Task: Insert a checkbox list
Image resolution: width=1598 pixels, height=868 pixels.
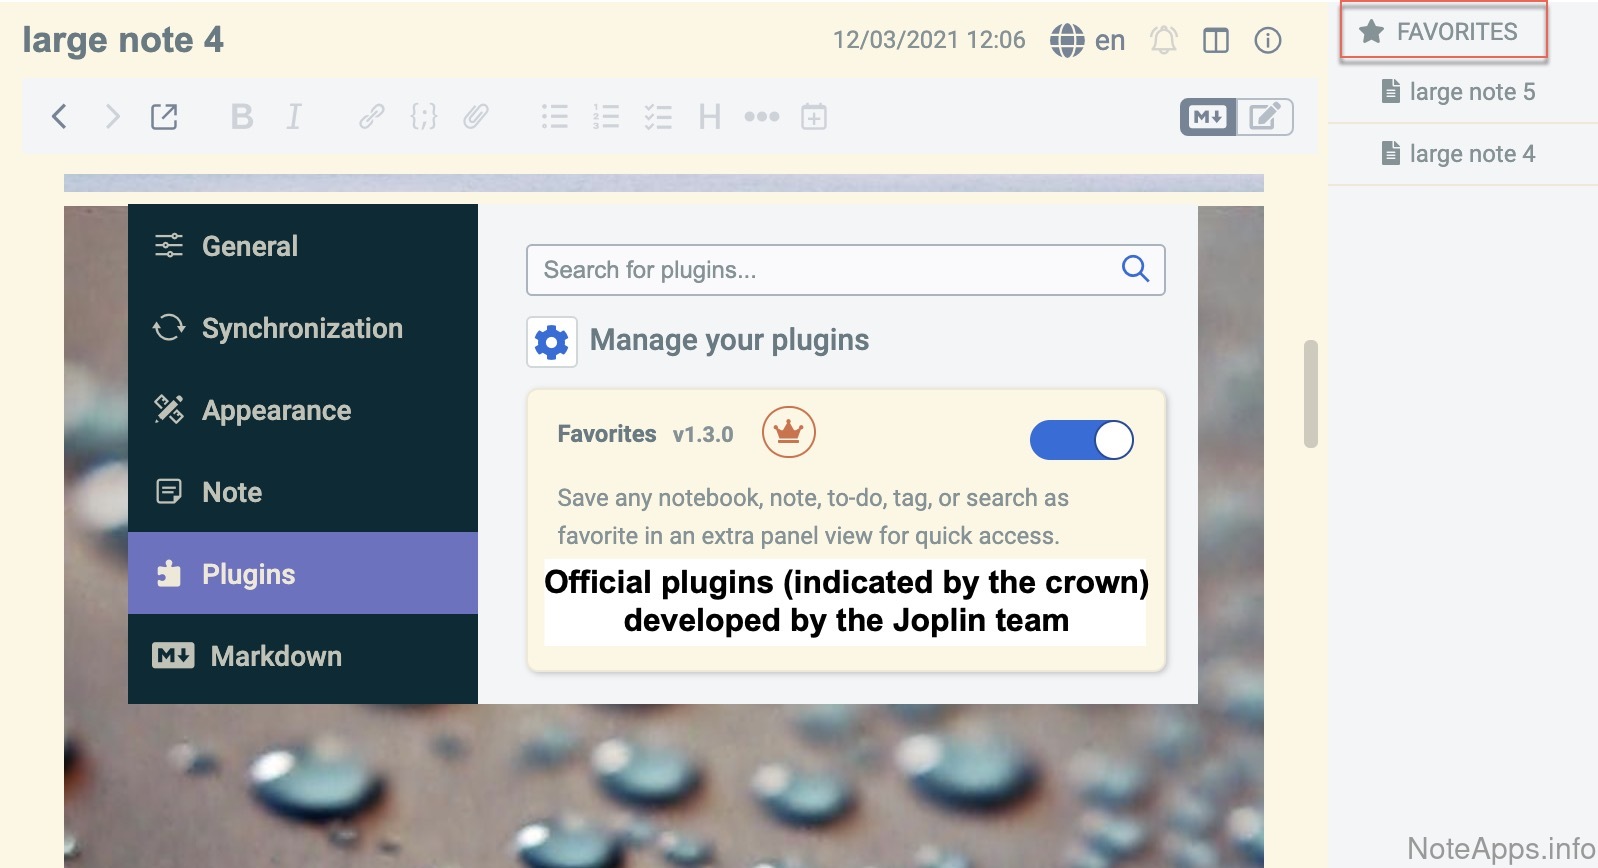Action: tap(658, 117)
